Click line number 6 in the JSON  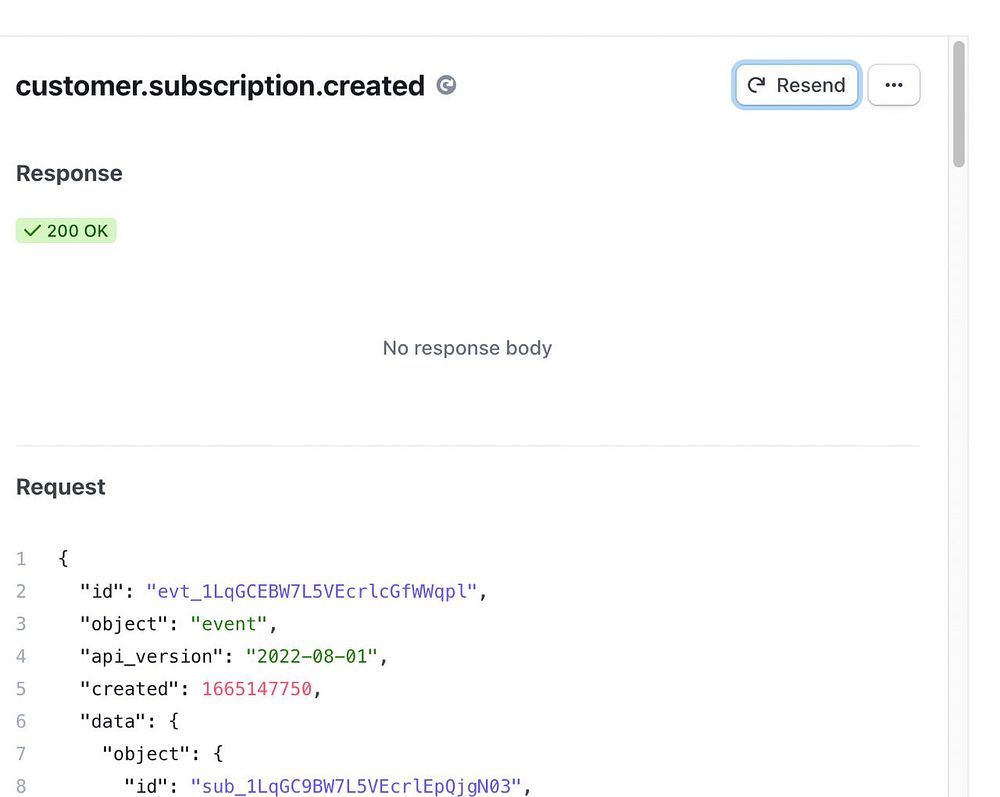point(21,721)
